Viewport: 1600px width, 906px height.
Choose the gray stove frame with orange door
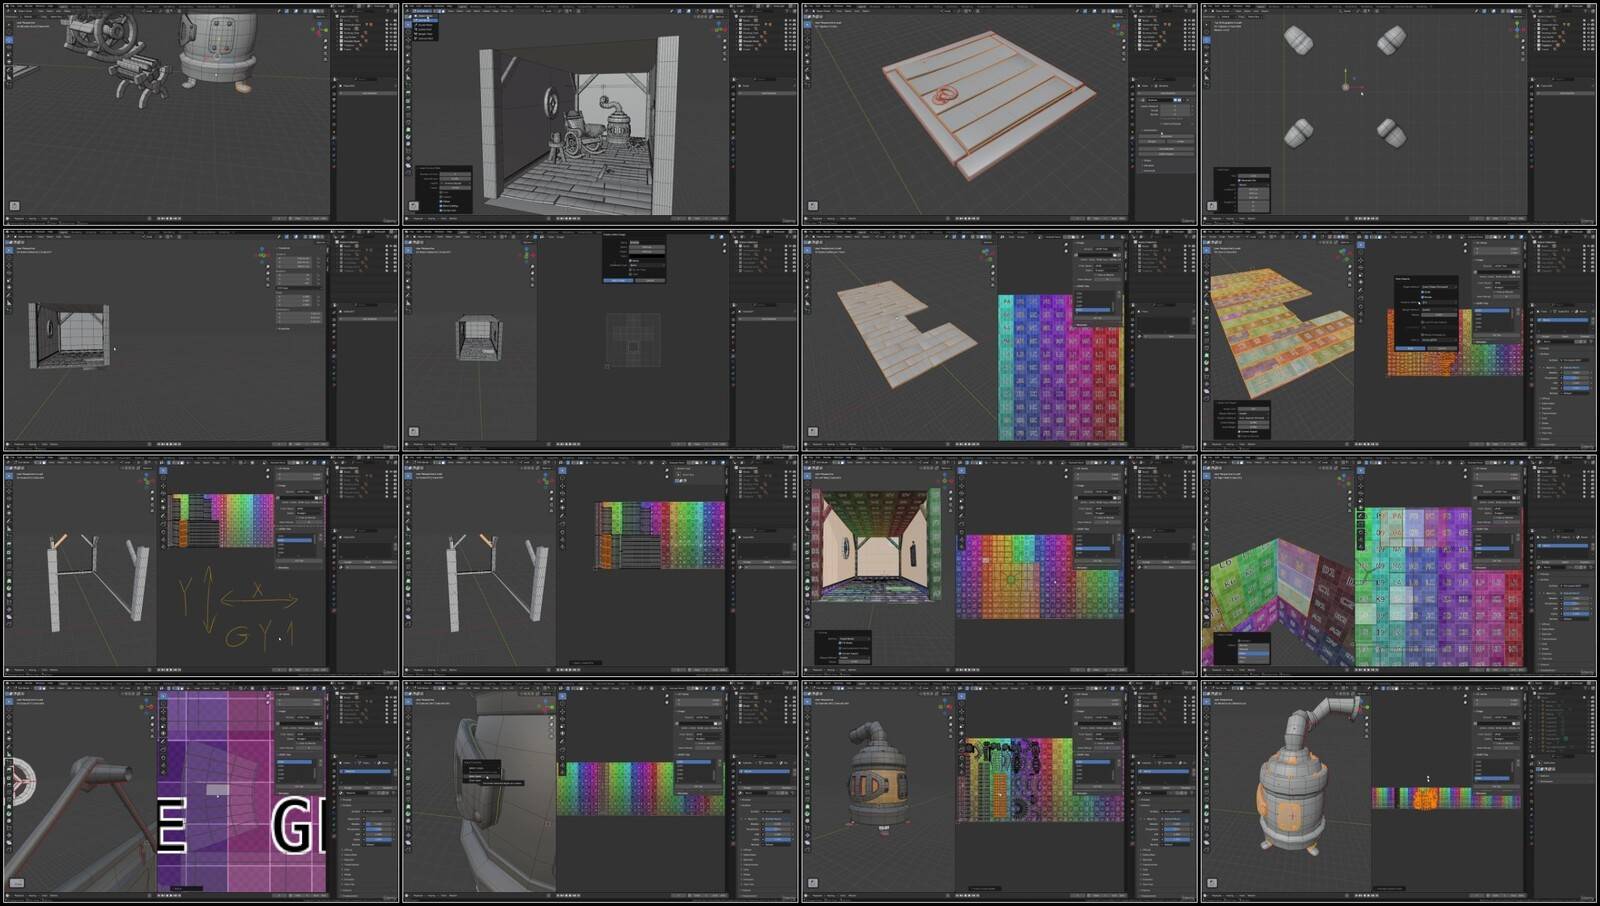[1399, 792]
